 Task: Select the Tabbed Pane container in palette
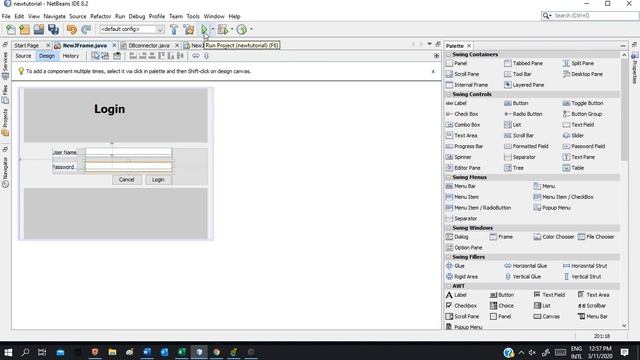pos(524,63)
